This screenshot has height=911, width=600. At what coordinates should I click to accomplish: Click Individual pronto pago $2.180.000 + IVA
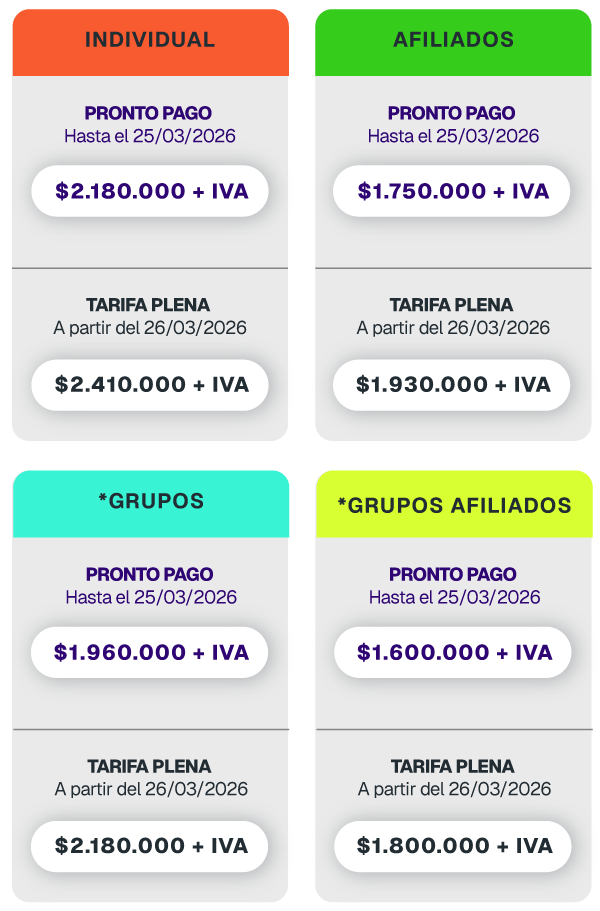point(150,191)
